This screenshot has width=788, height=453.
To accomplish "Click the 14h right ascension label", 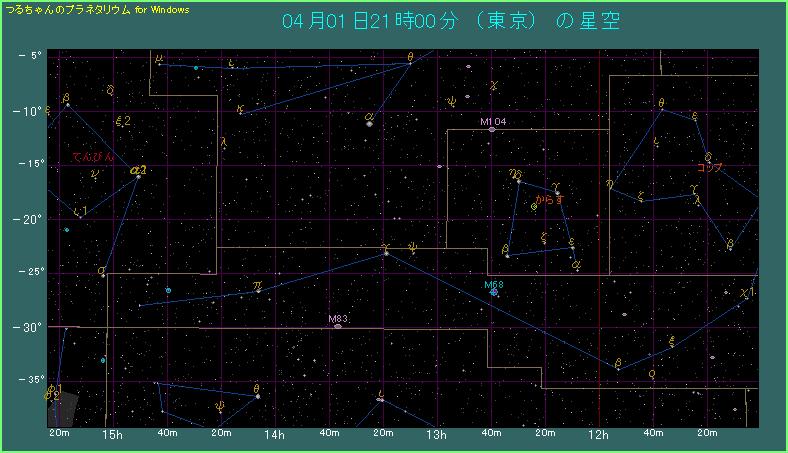I will tap(274, 435).
